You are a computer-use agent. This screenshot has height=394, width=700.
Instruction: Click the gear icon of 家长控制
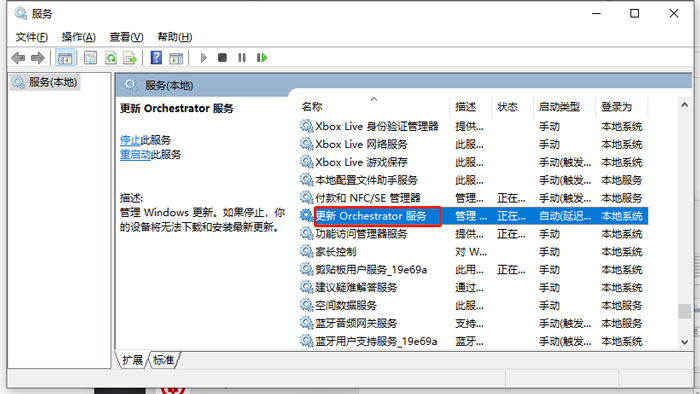[x=306, y=251]
